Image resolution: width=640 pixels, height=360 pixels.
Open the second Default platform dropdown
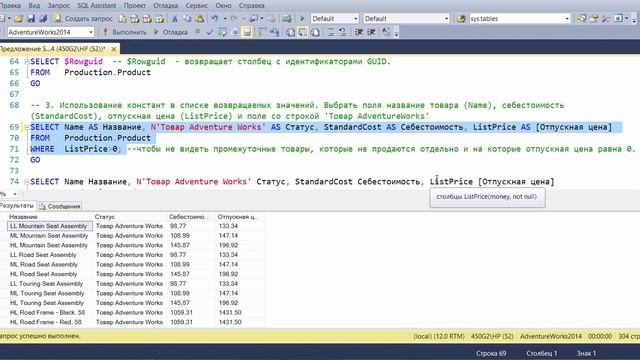click(446, 19)
